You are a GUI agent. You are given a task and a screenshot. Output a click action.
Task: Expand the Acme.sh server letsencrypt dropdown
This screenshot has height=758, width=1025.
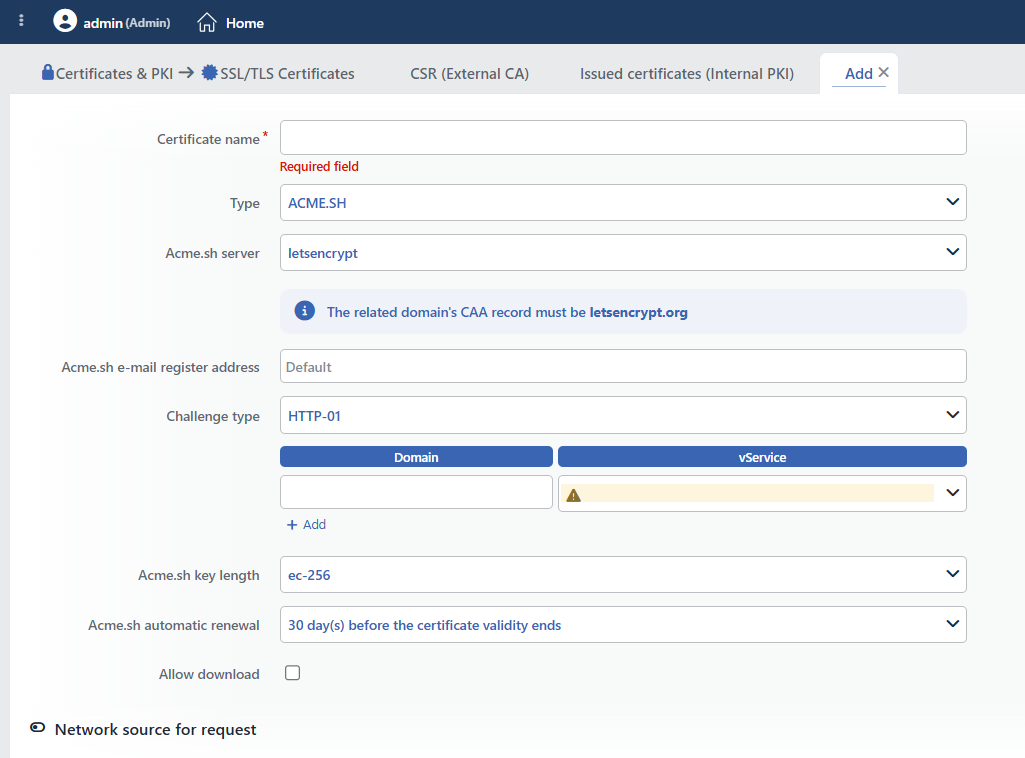[x=623, y=253]
